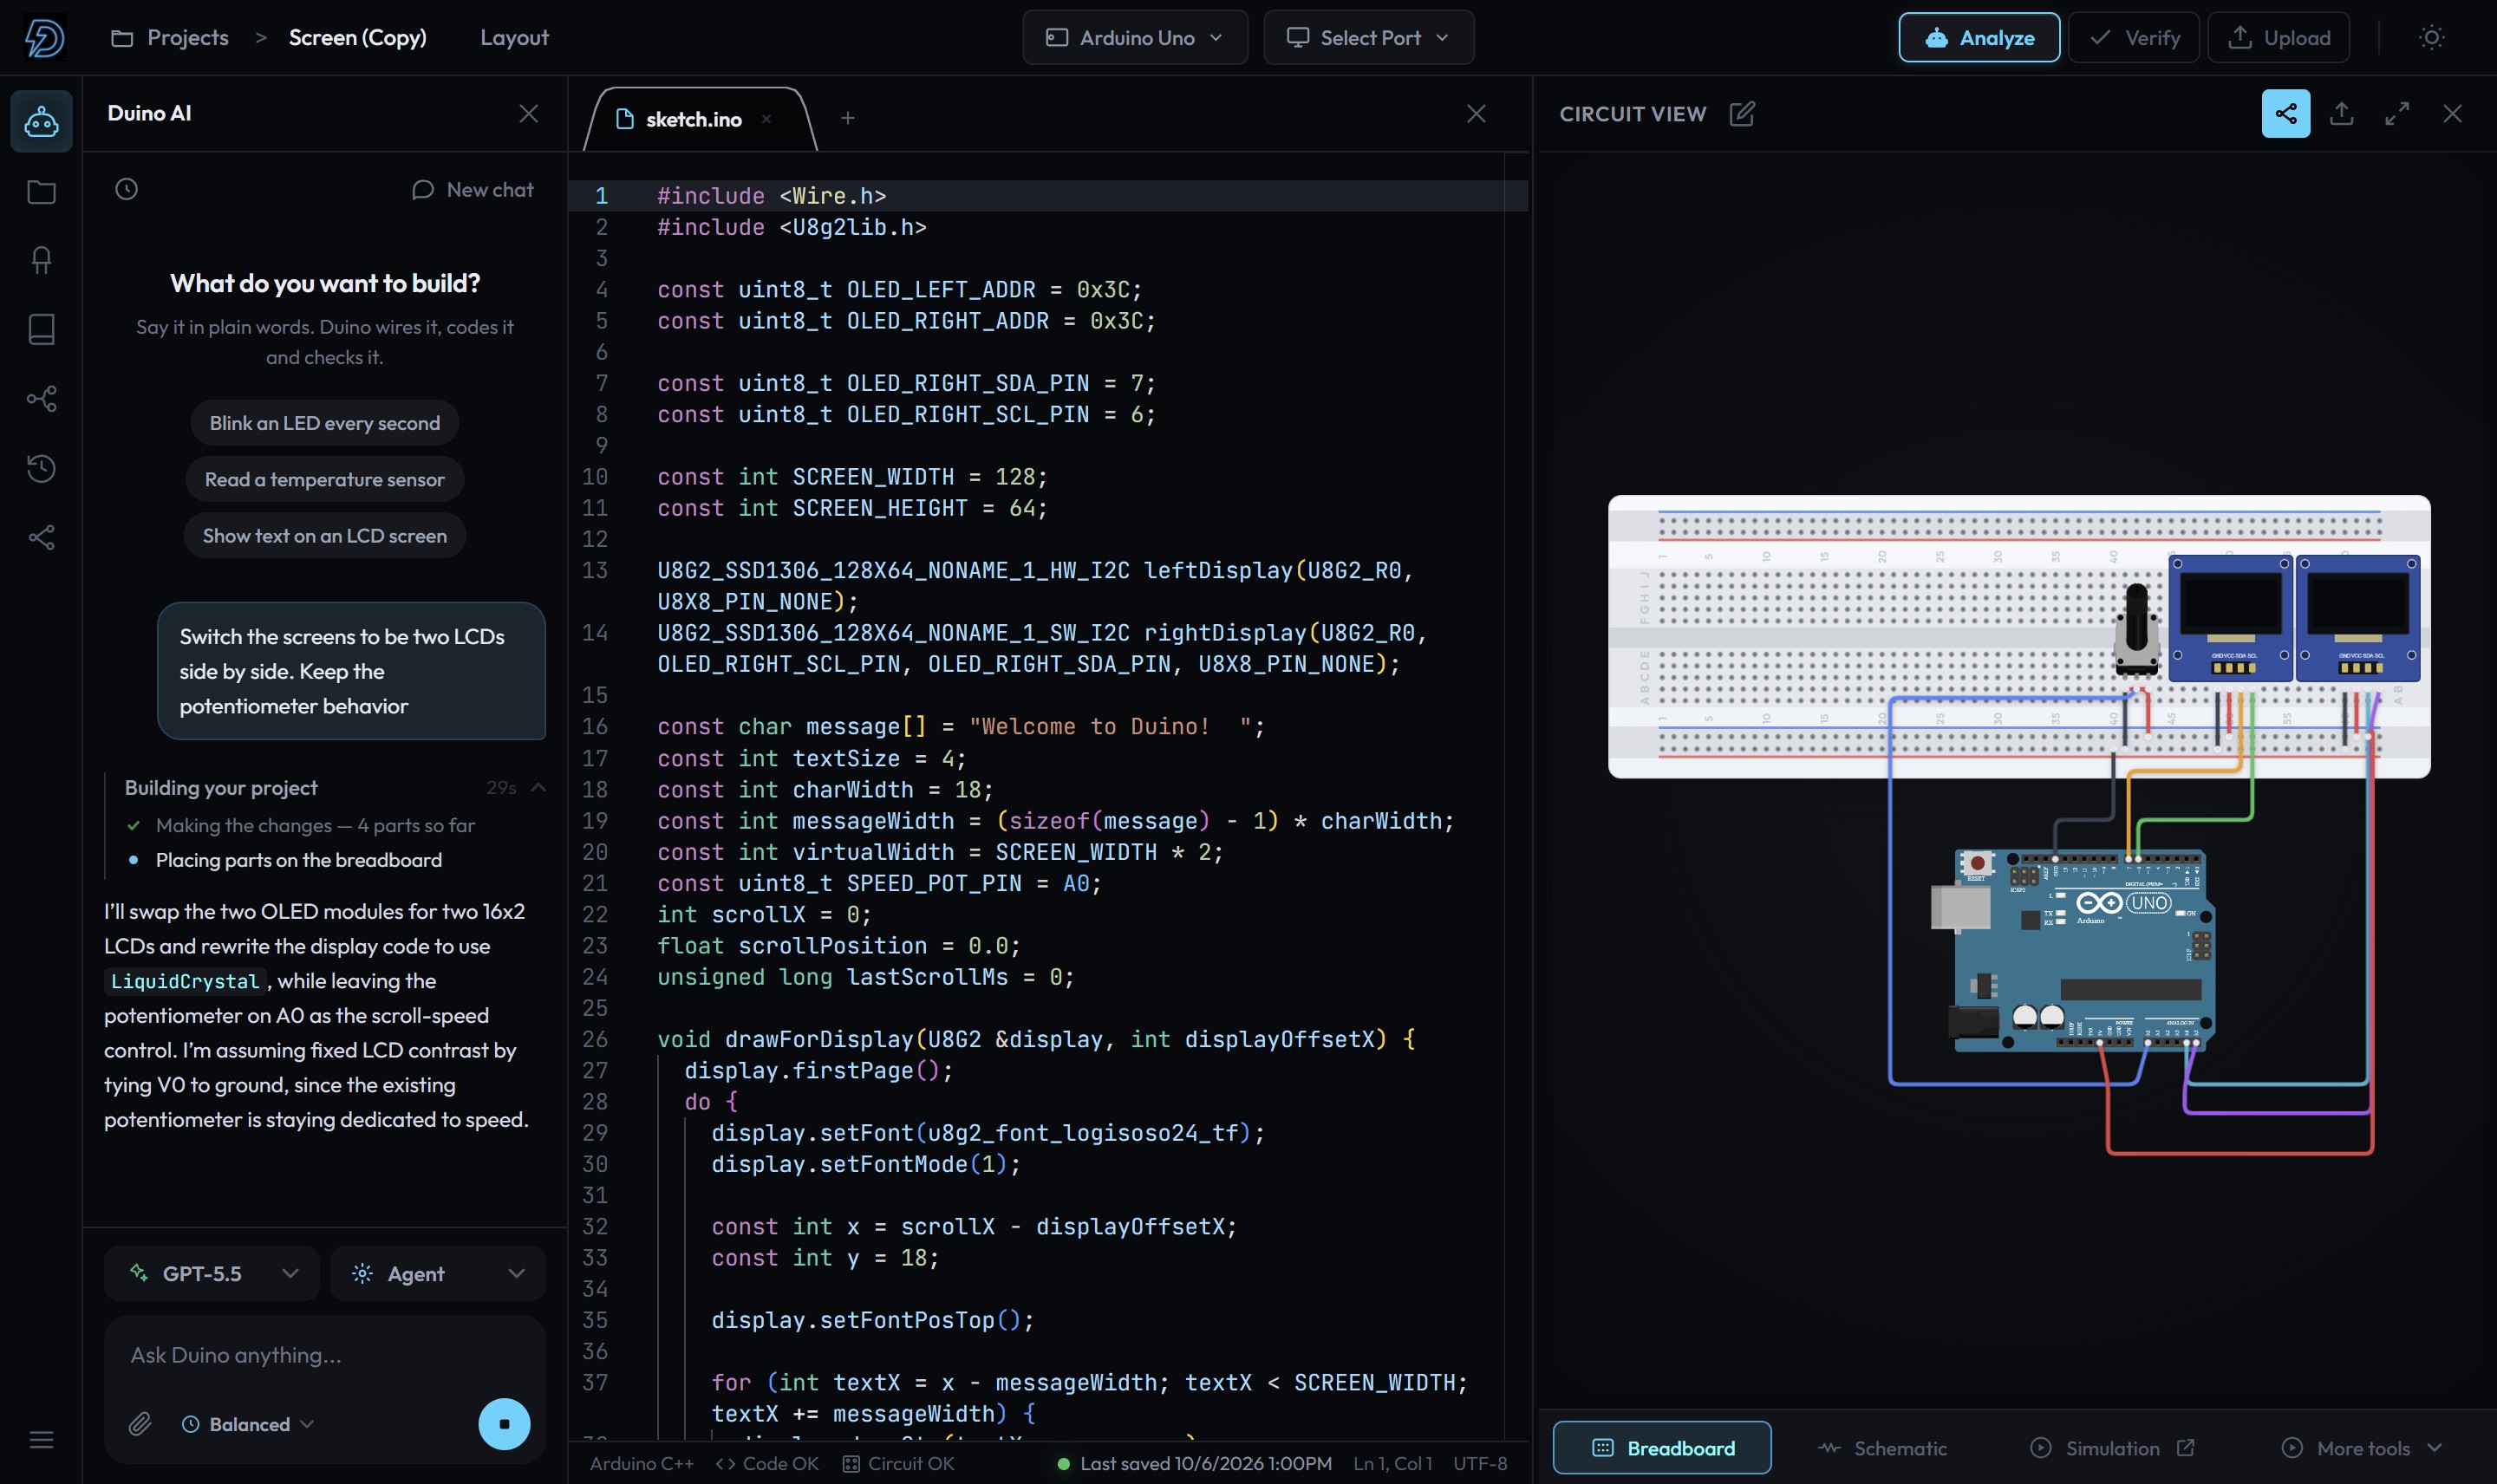Select the sketch.ino file tab
Screen dimensions: 2497x1484
point(692,119)
